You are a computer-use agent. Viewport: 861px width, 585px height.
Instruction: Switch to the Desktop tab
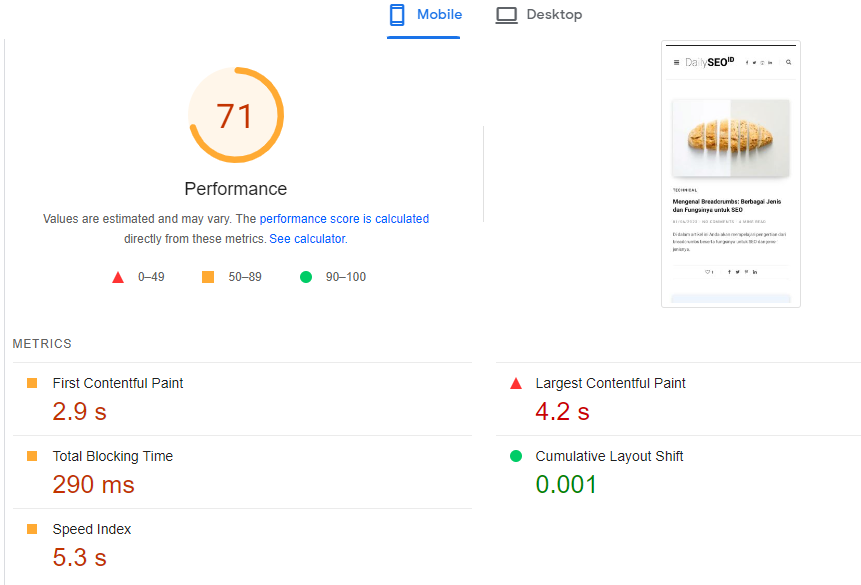(539, 14)
